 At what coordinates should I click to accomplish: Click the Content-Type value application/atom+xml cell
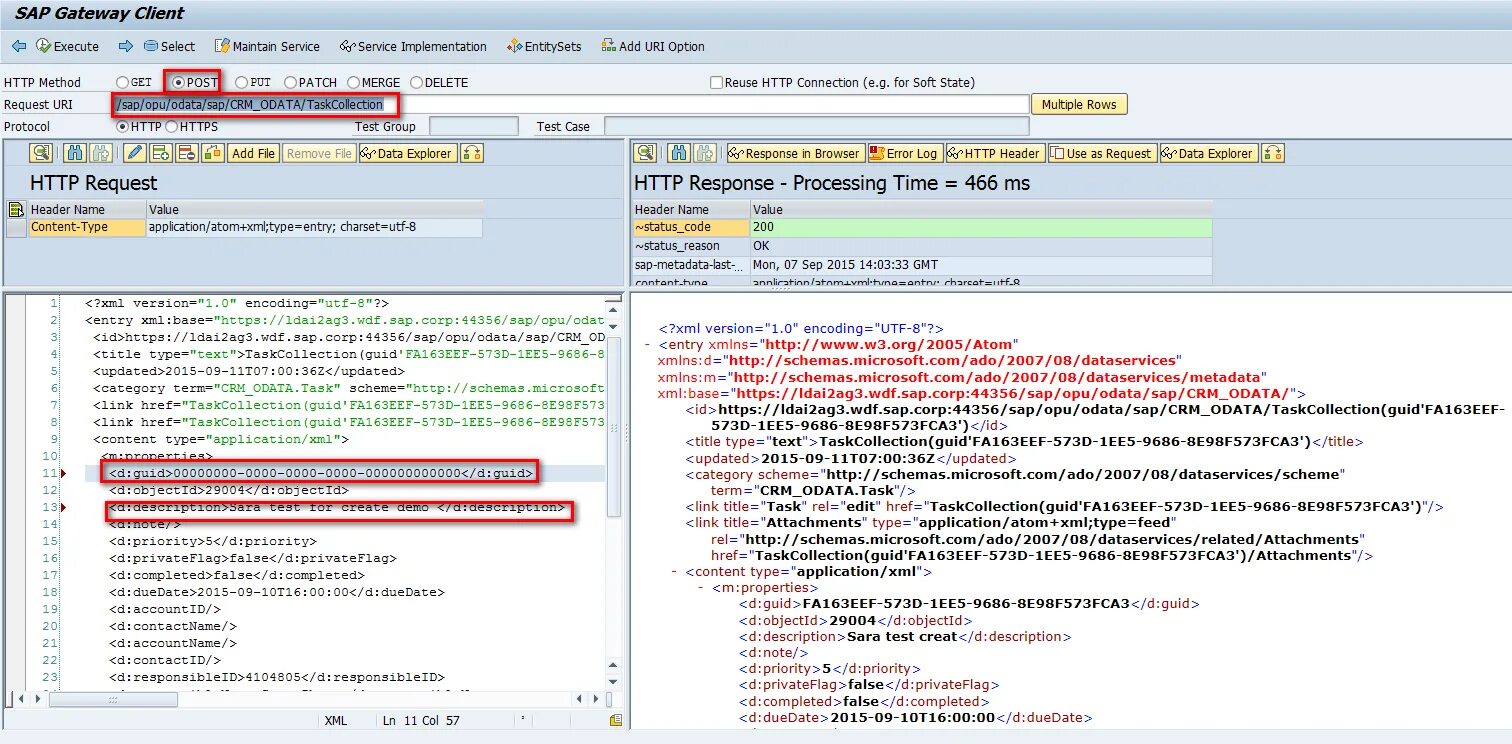tap(315, 227)
